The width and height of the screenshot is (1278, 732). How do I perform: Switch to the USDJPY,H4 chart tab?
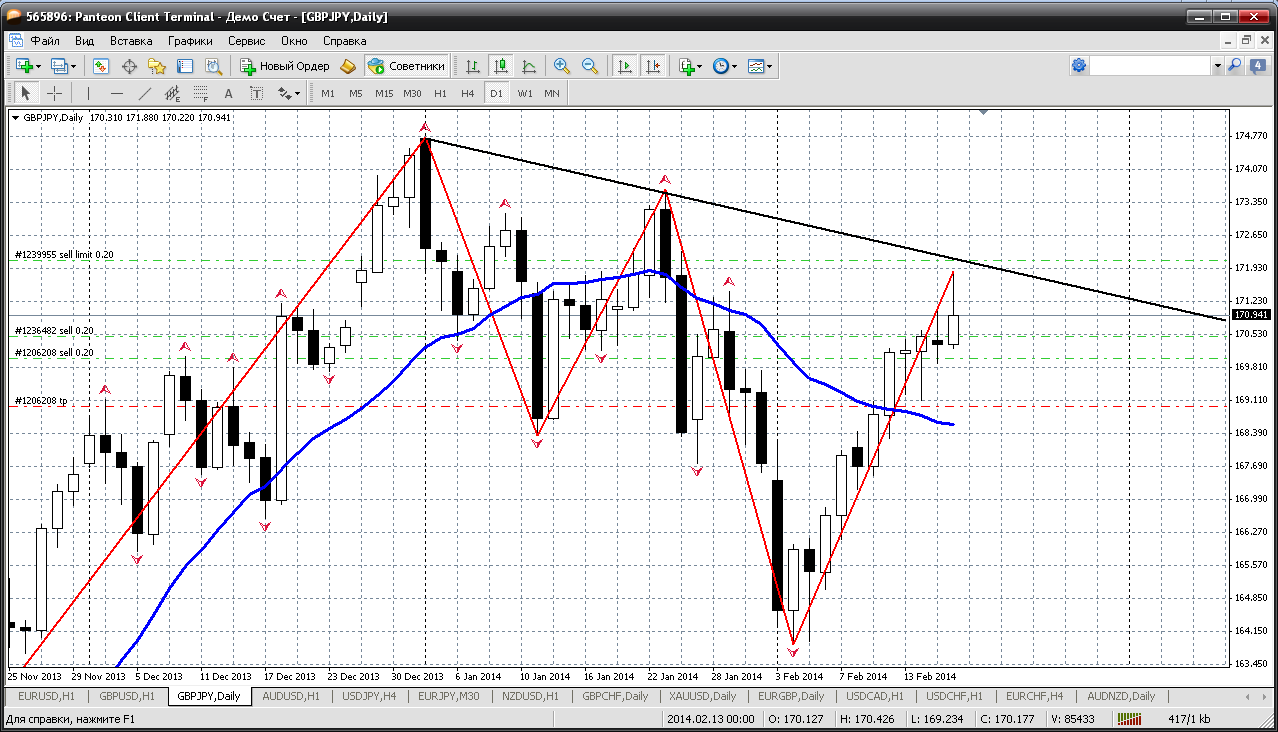(x=369, y=696)
